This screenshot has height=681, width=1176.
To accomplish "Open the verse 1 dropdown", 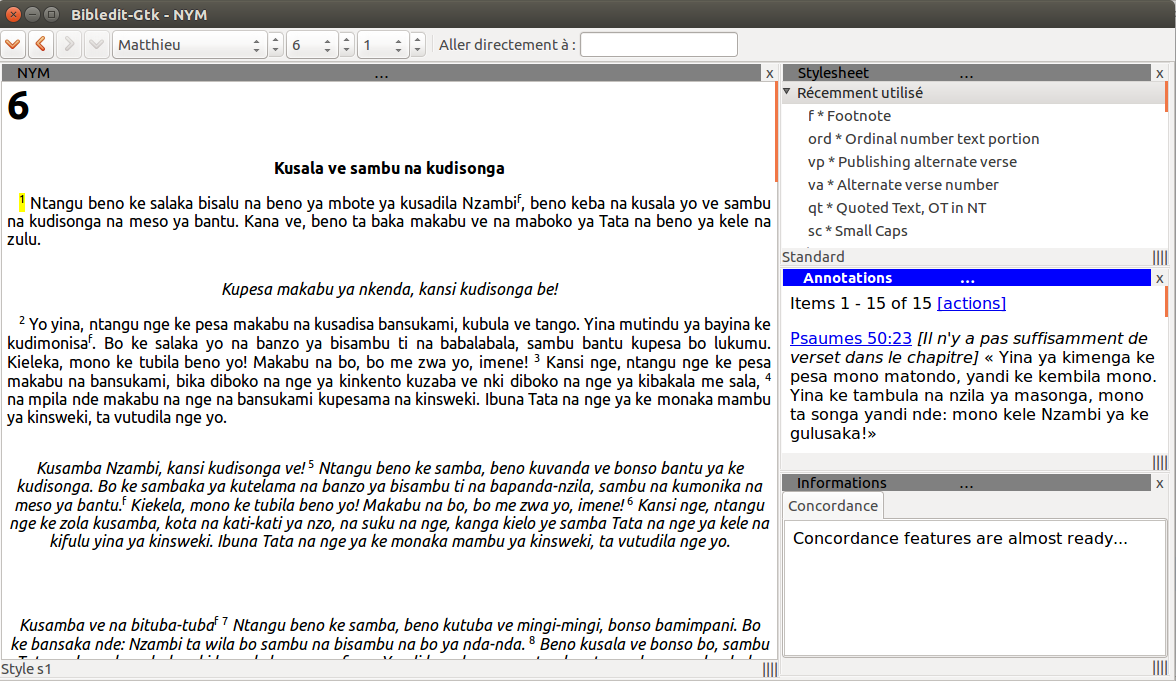I will point(383,45).
